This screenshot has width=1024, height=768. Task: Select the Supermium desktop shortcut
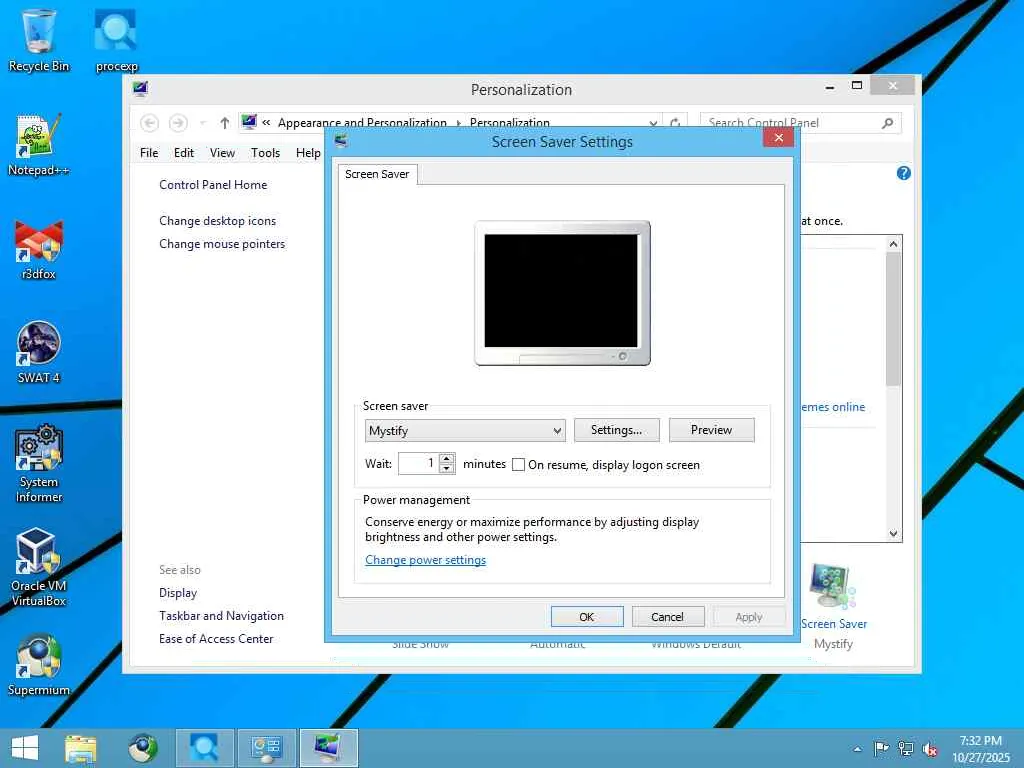[39, 664]
